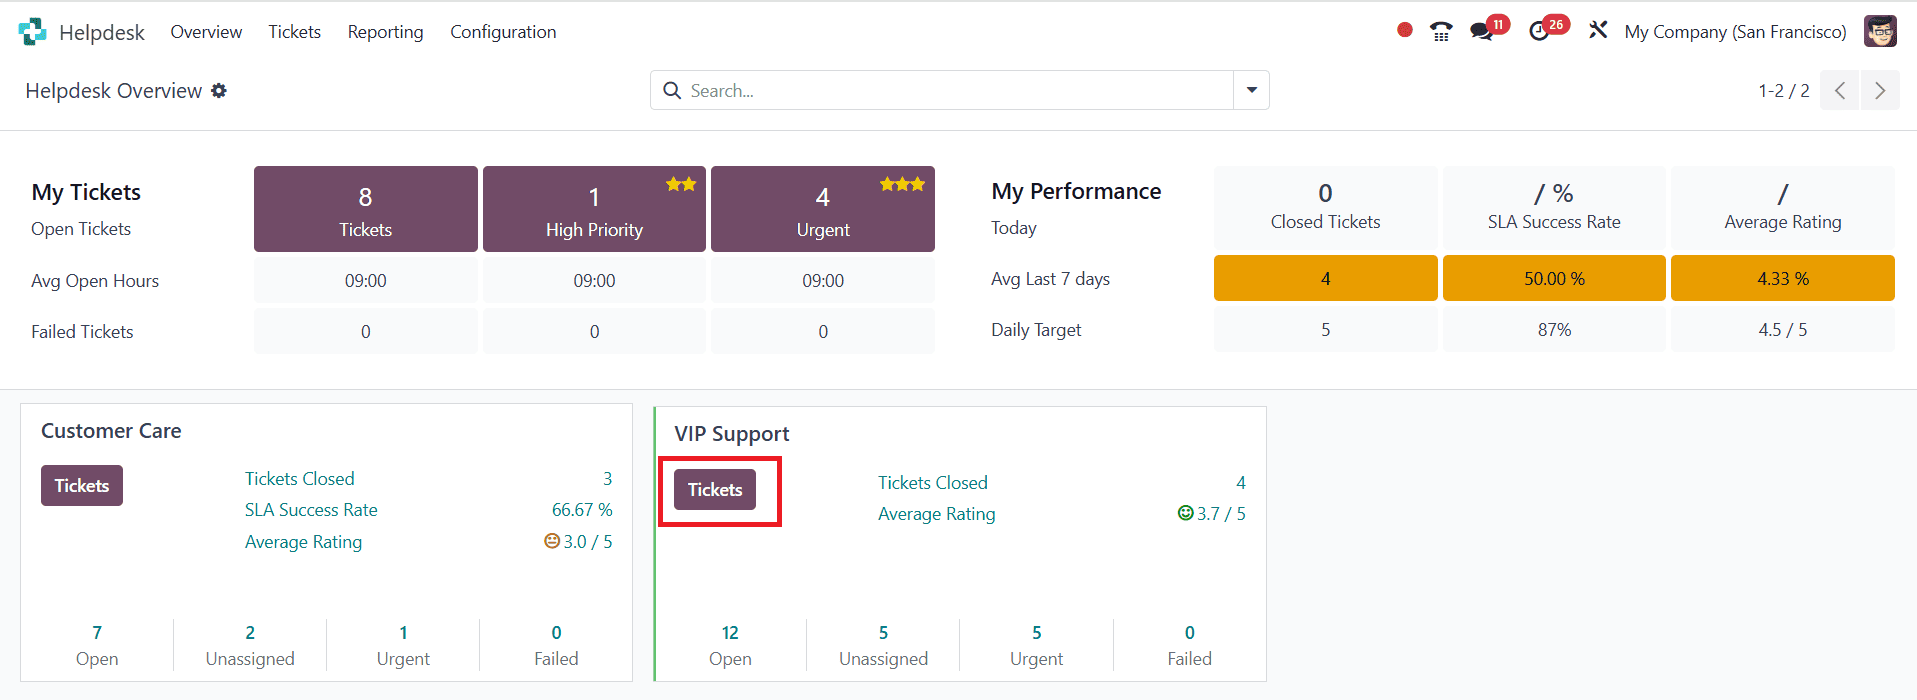Open the 1 Urgent ticket in Customer Care
Image resolution: width=1917 pixels, height=700 pixels.
[403, 645]
